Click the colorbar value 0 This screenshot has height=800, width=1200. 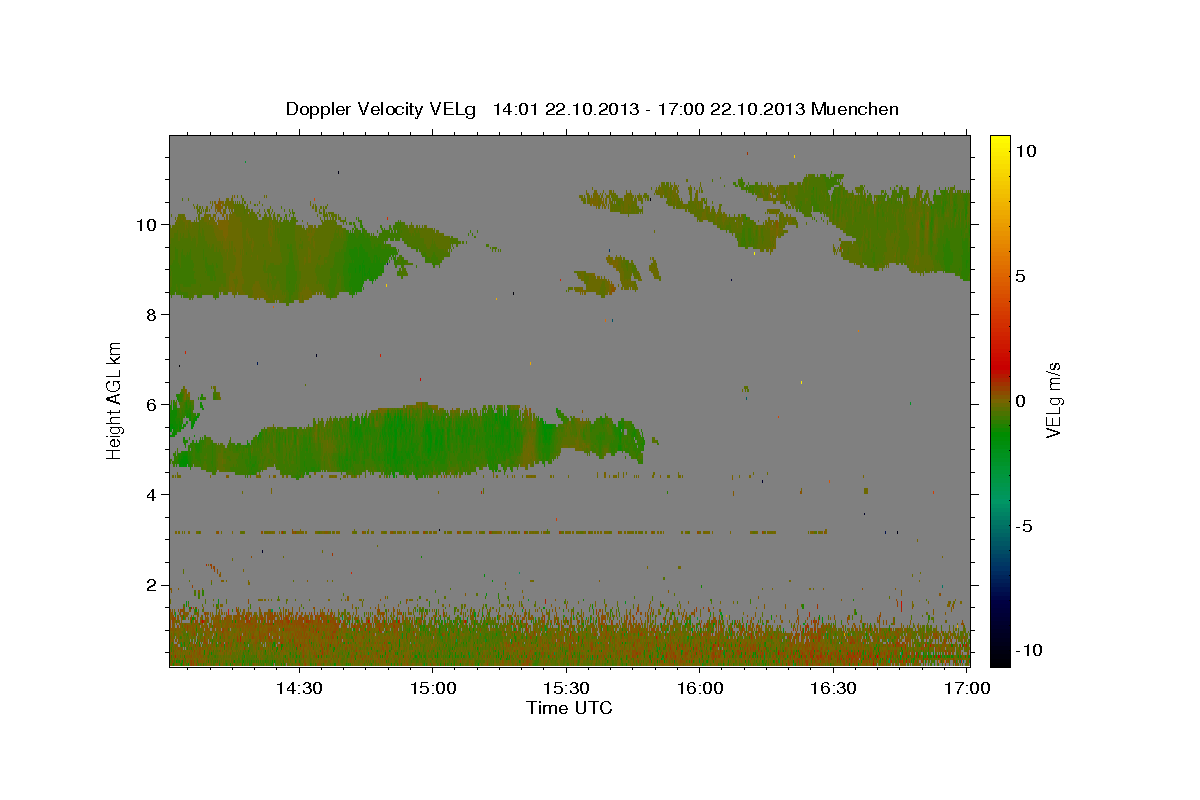tap(1021, 401)
